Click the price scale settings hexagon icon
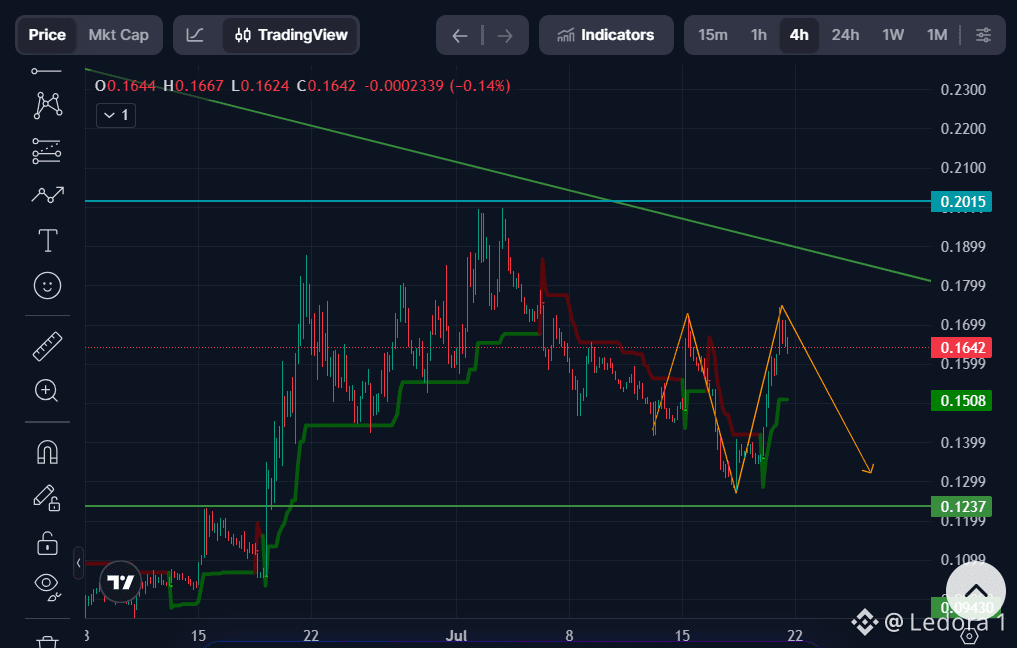1017x648 pixels. point(969,636)
